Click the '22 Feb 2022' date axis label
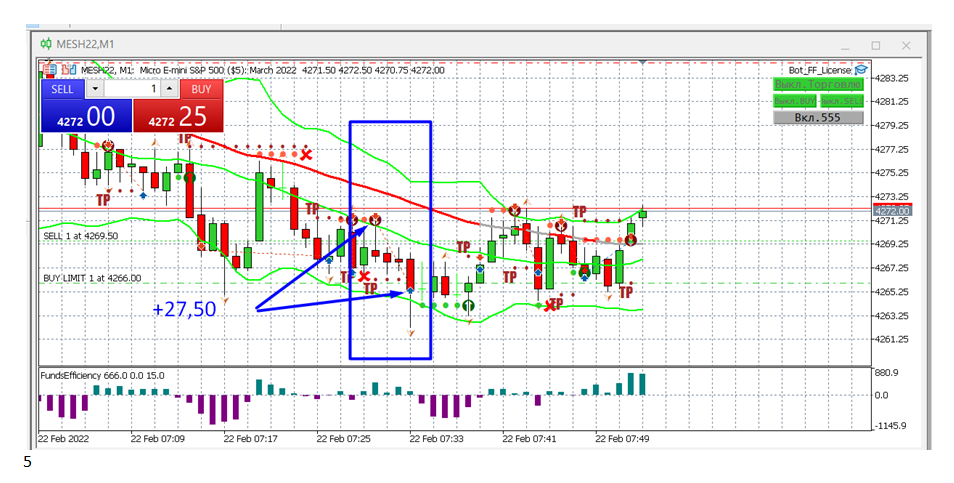Screen dimensions: 954x483 pos(63,439)
